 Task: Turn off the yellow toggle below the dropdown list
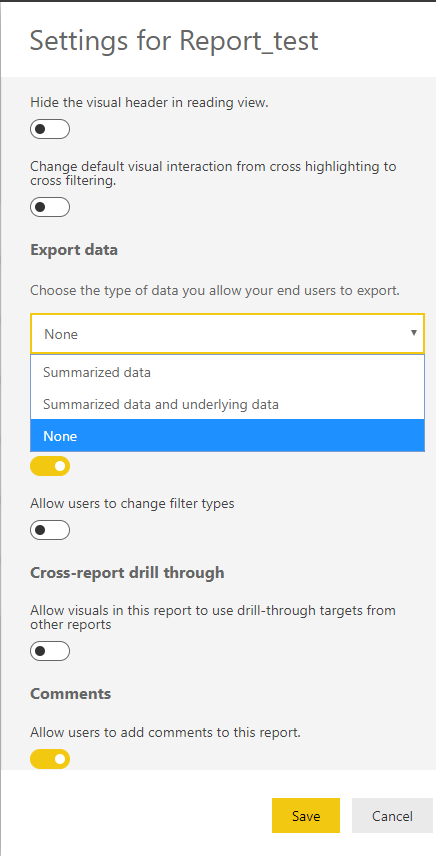click(50, 466)
